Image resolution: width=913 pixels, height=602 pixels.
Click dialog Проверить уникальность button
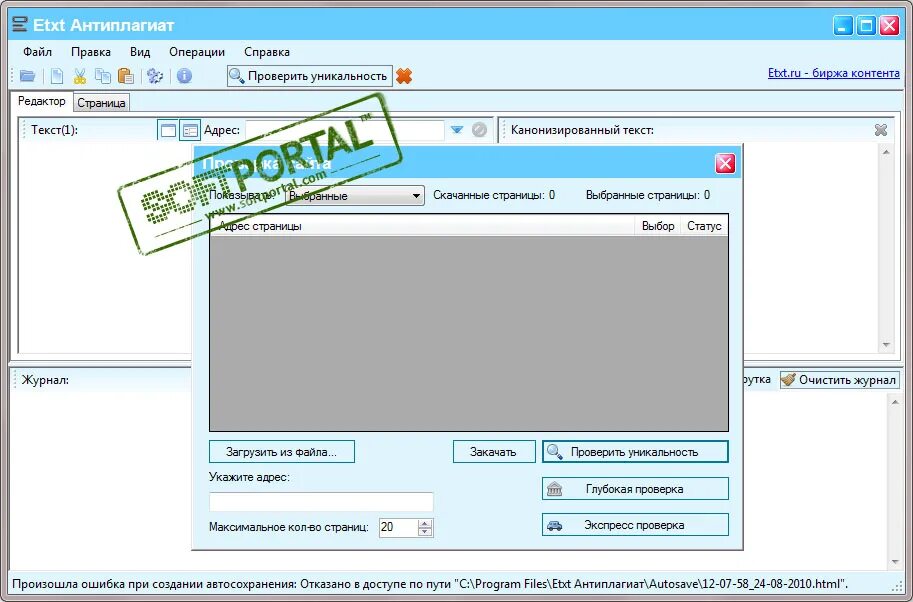(x=635, y=452)
